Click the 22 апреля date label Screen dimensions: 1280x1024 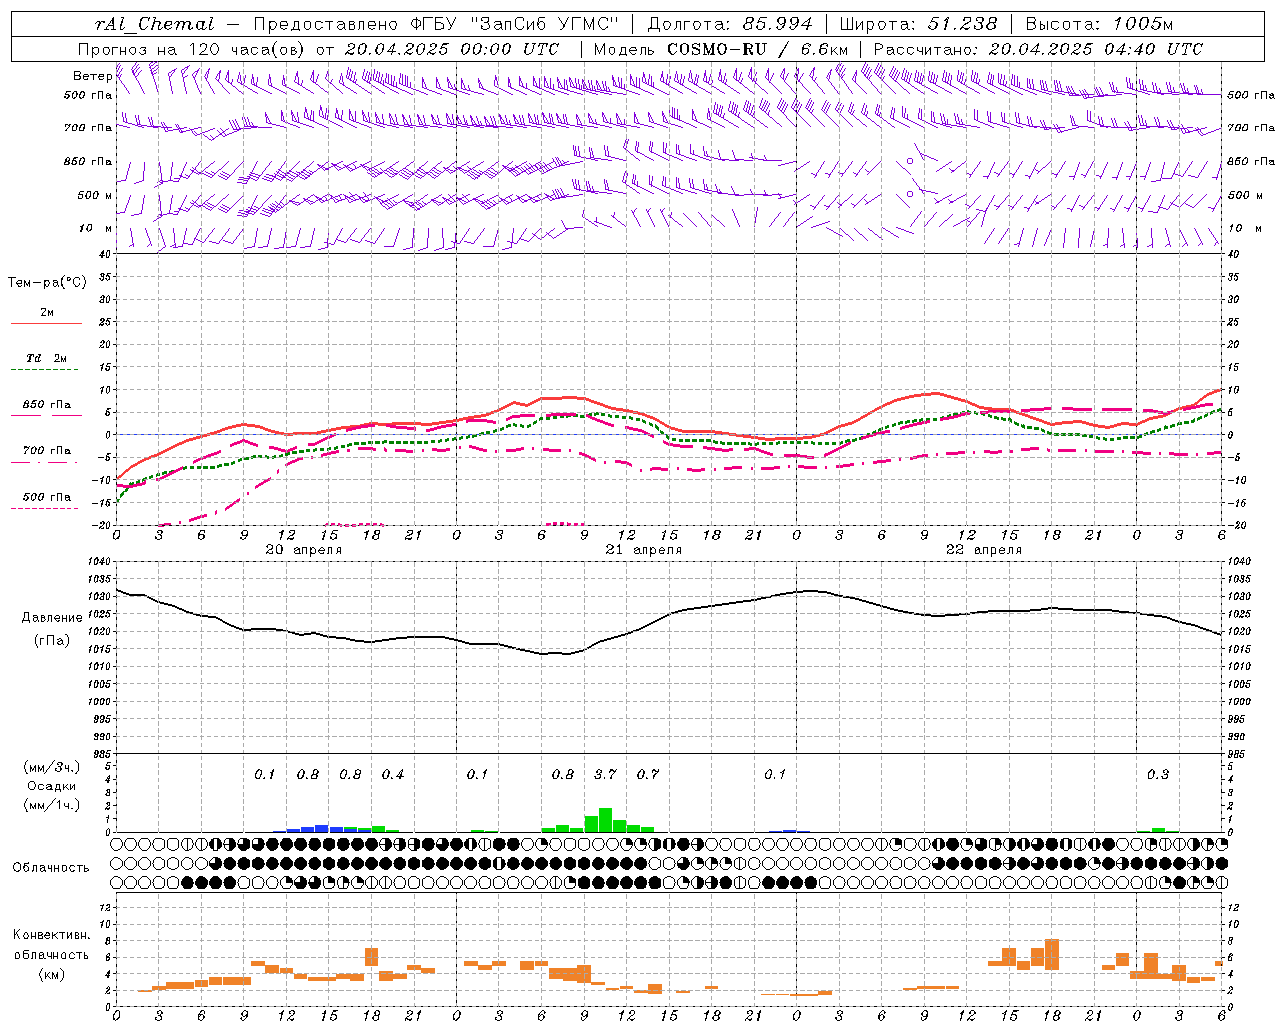point(984,550)
